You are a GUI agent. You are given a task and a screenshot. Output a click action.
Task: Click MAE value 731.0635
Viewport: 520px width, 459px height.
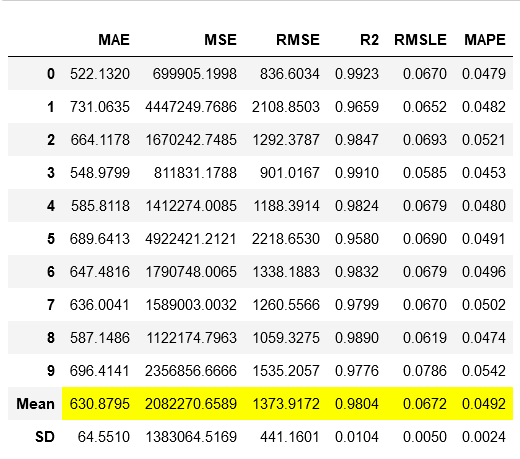click(100, 107)
